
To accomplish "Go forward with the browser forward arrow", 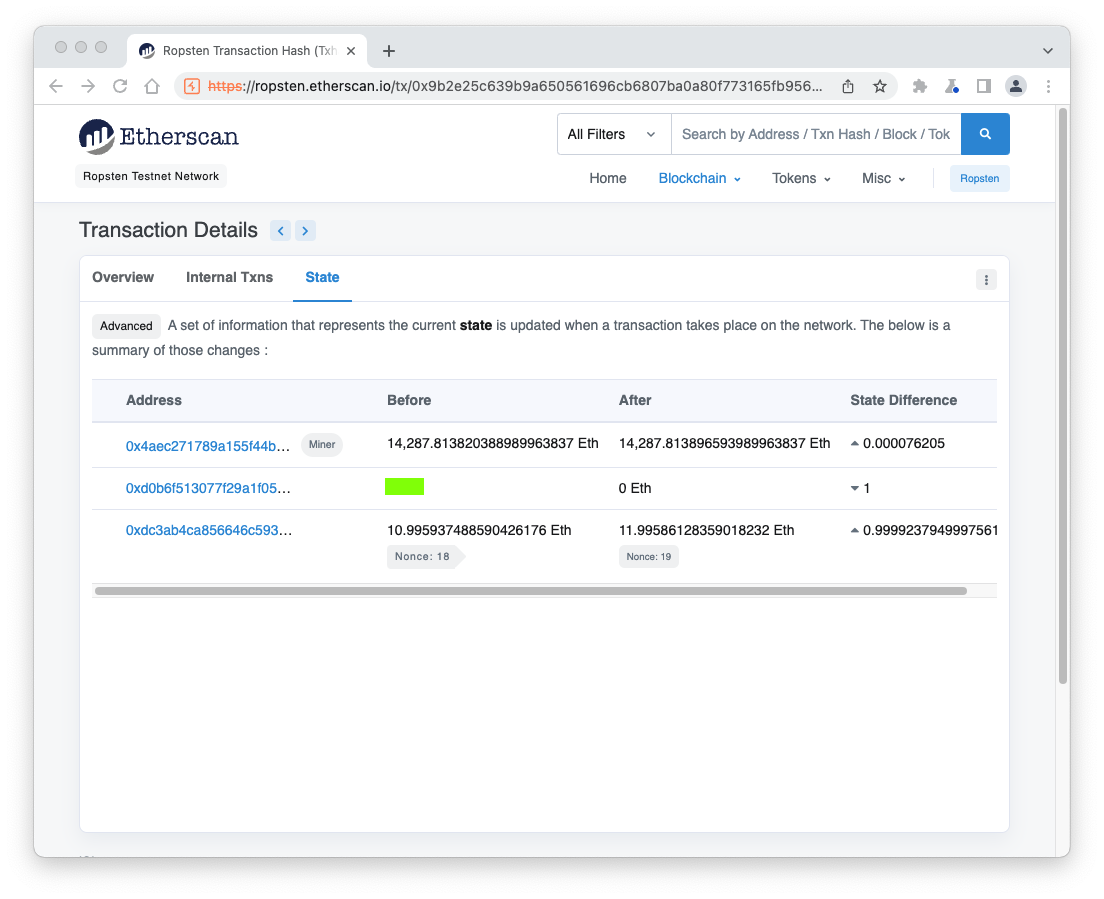I will pyautogui.click(x=88, y=86).
